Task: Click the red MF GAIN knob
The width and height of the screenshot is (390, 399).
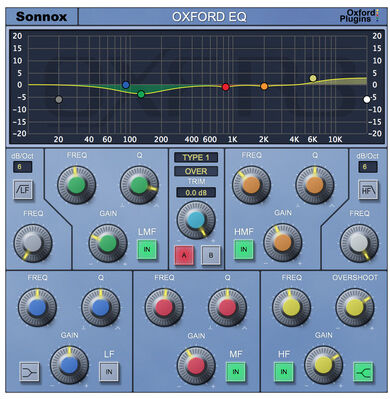Action: tap(196, 366)
